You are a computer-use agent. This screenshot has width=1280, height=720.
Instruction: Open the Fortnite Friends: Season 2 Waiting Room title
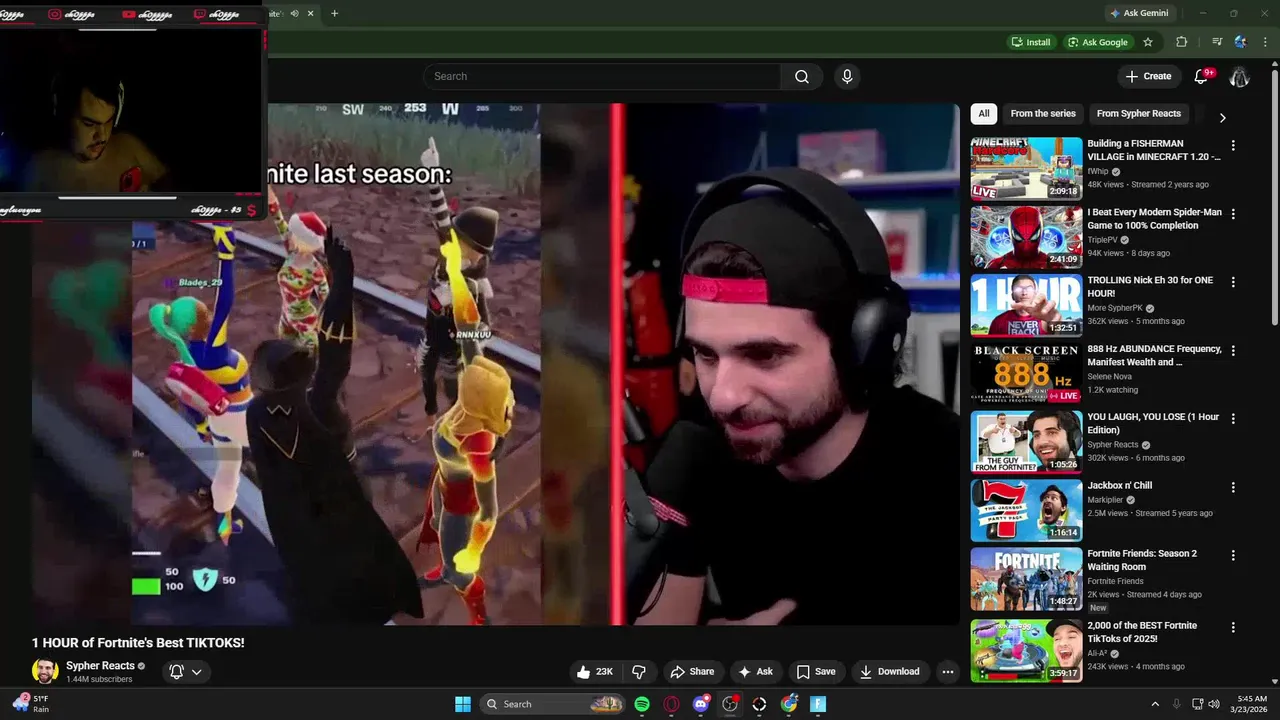(x=1142, y=560)
